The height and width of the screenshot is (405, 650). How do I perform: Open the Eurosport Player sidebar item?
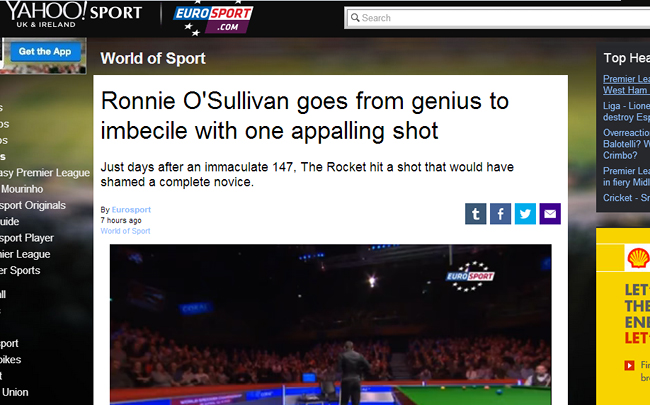(27, 238)
